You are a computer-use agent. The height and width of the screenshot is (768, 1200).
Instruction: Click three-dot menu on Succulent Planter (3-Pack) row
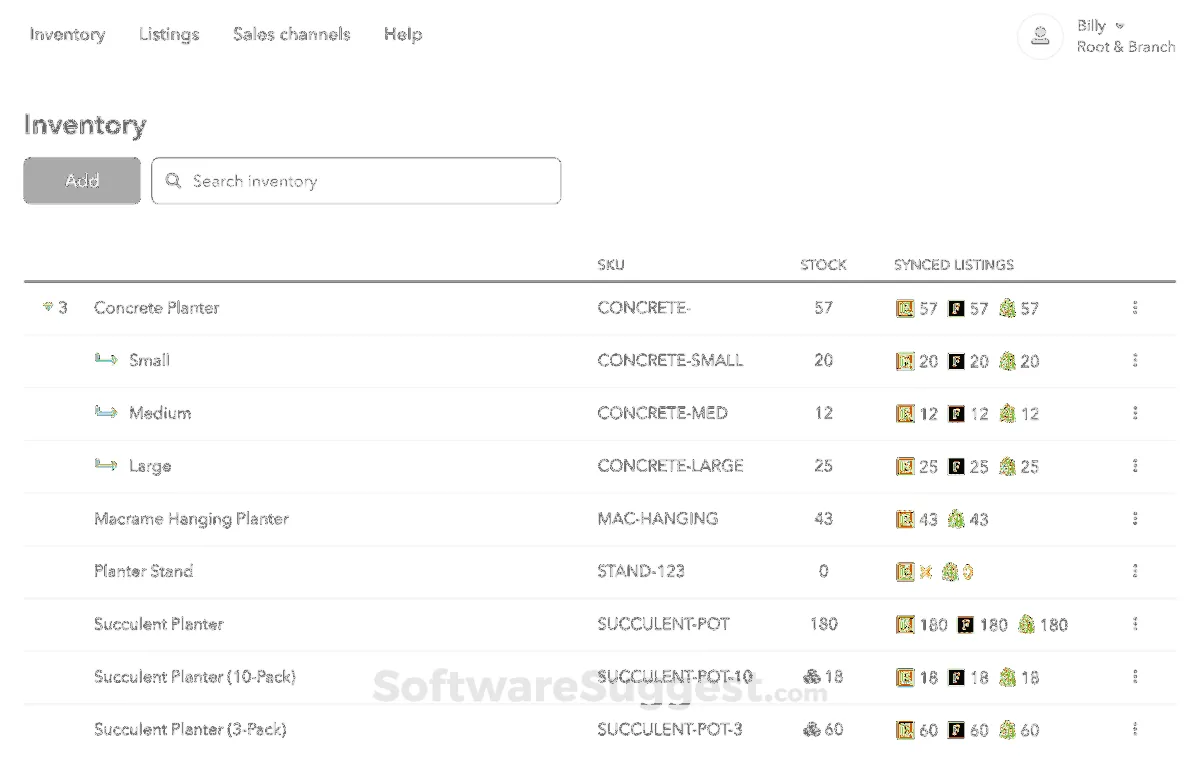1135,729
